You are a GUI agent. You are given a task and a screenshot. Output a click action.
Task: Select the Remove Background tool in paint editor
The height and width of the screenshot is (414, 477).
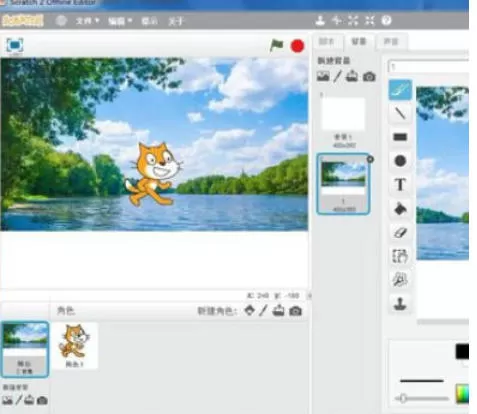point(400,280)
